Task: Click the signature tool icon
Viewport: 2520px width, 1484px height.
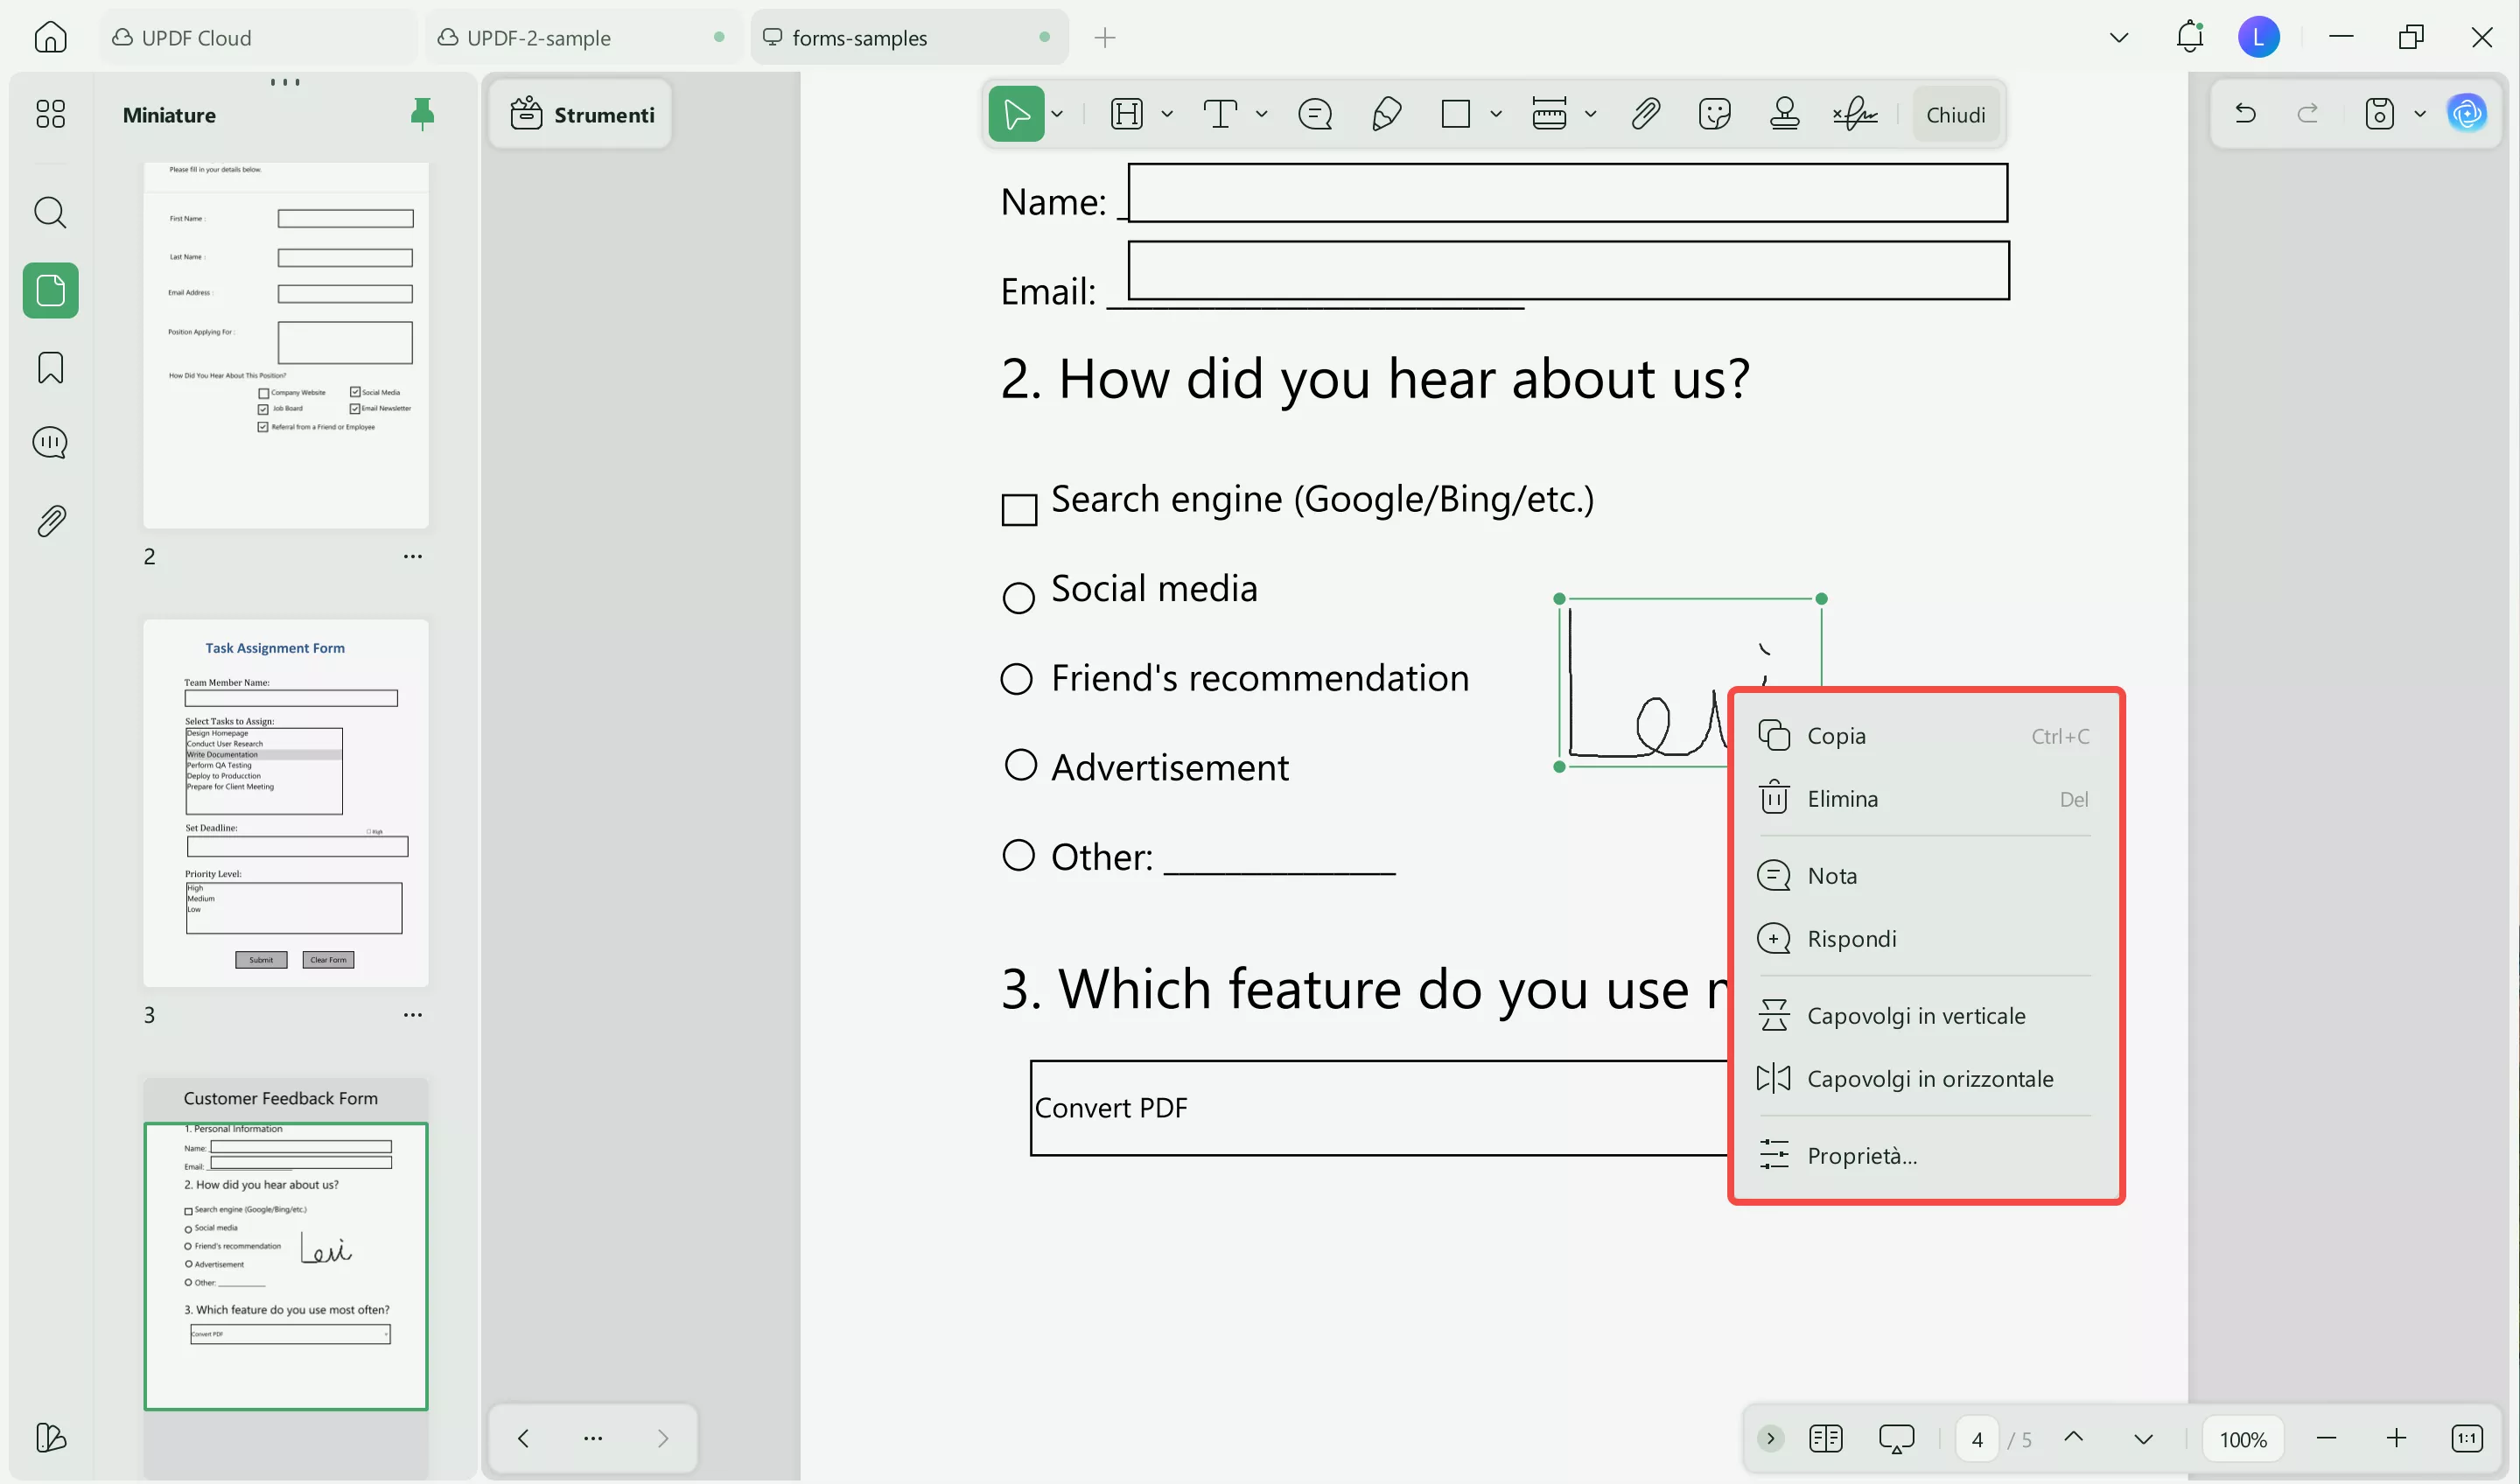Action: 1855,114
